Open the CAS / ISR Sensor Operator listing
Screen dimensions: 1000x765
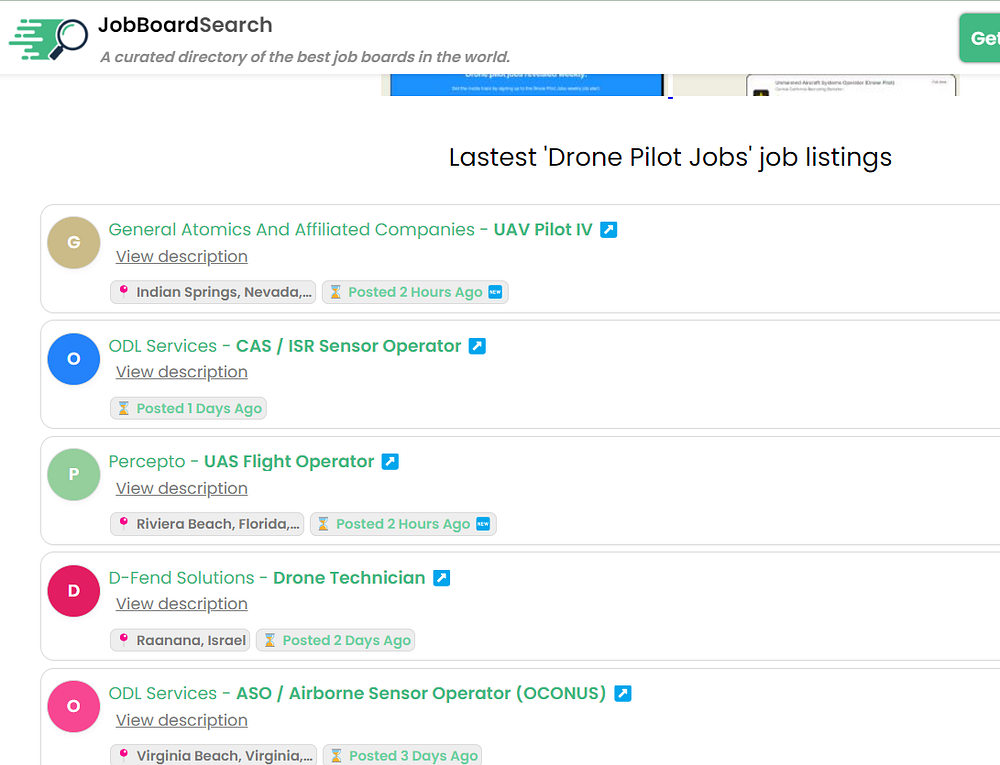(284, 346)
